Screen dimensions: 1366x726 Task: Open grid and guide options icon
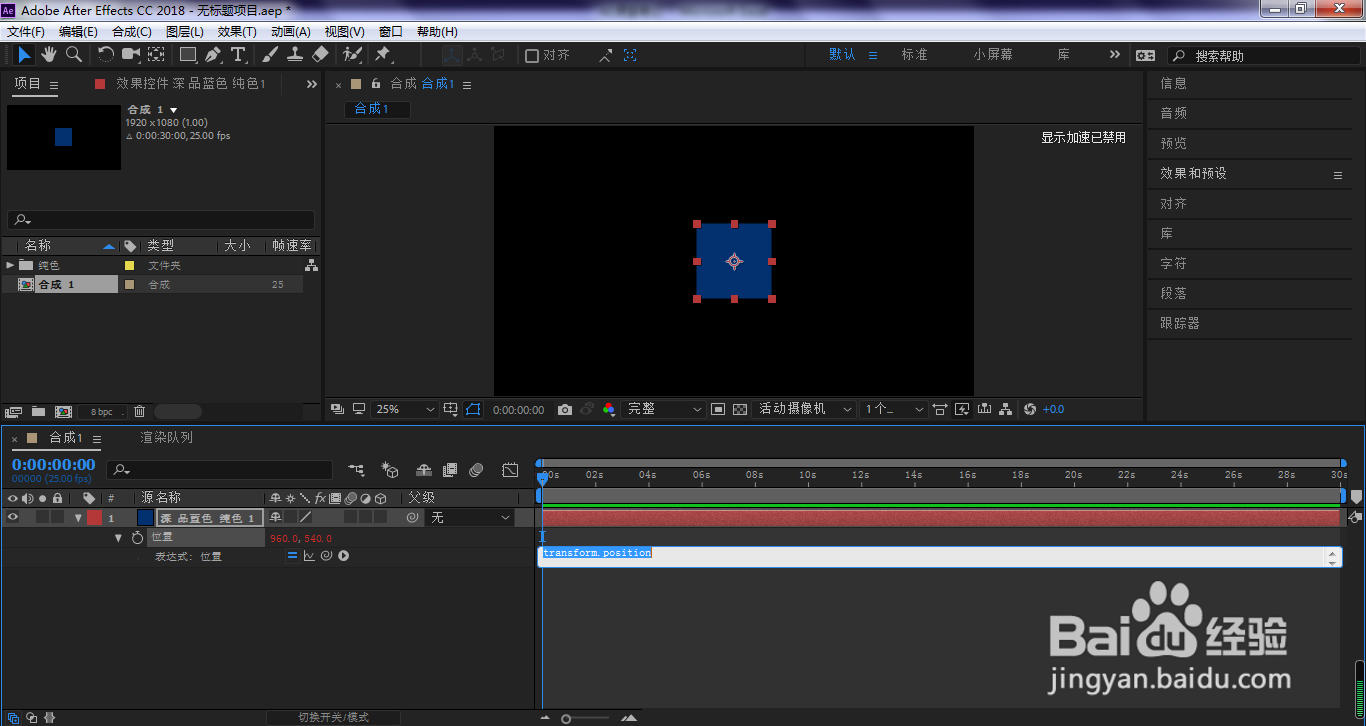(x=451, y=409)
